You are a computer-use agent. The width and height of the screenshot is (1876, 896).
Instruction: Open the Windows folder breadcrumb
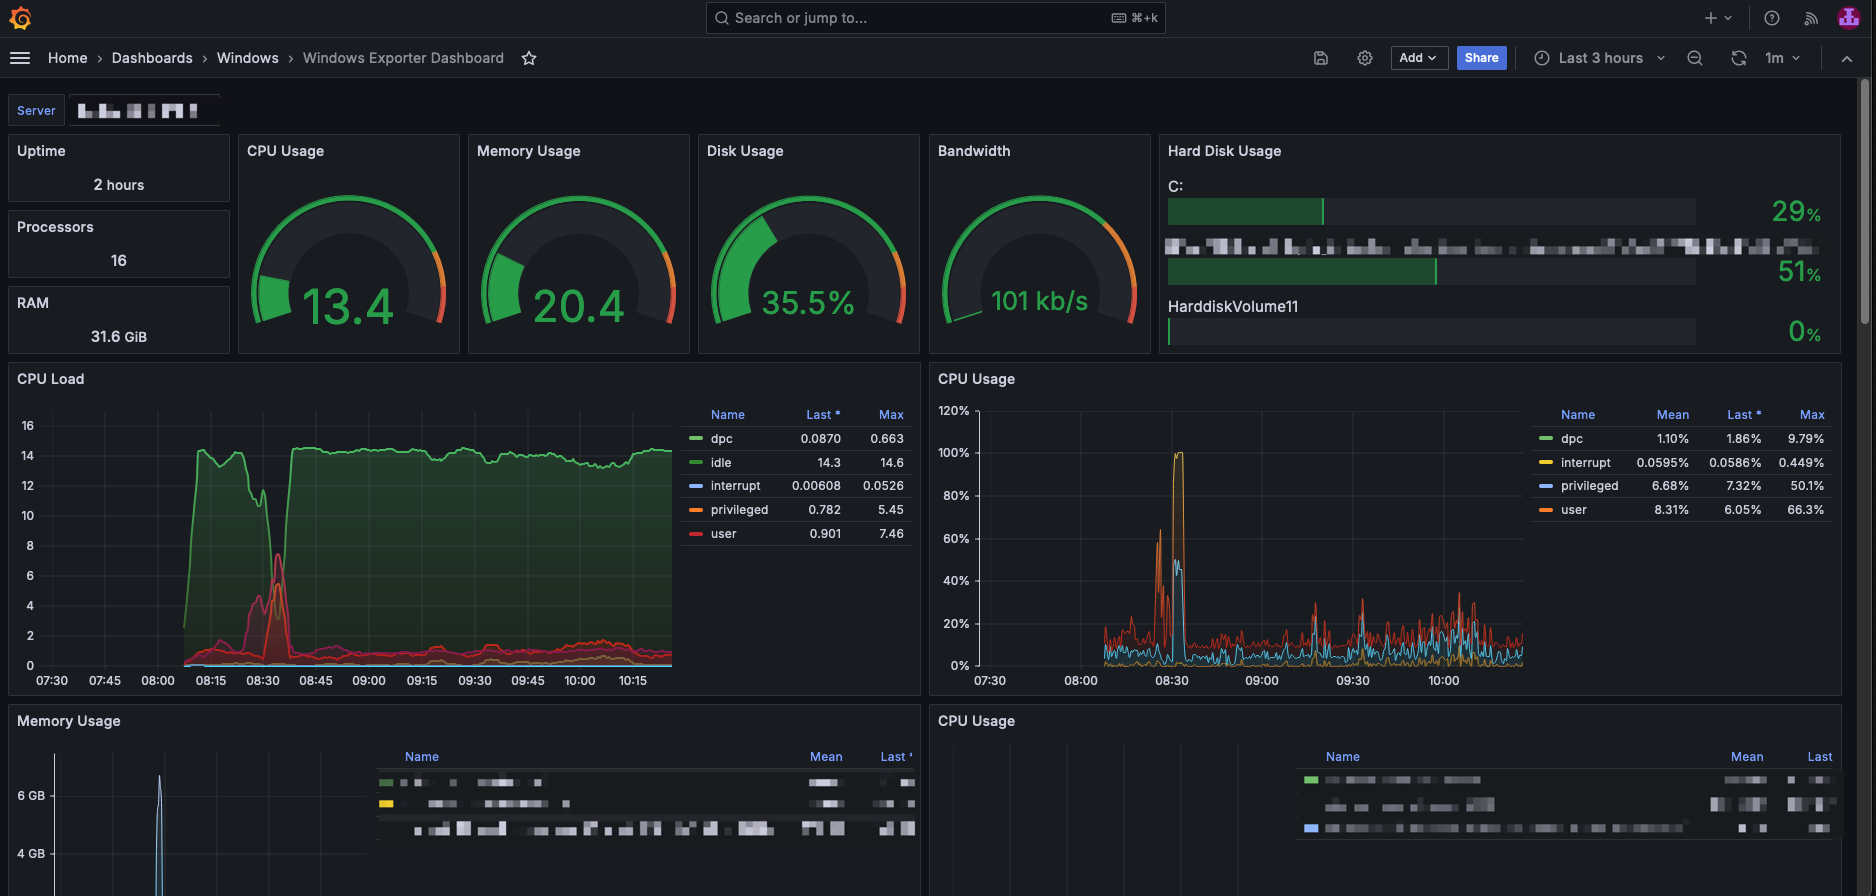(248, 58)
